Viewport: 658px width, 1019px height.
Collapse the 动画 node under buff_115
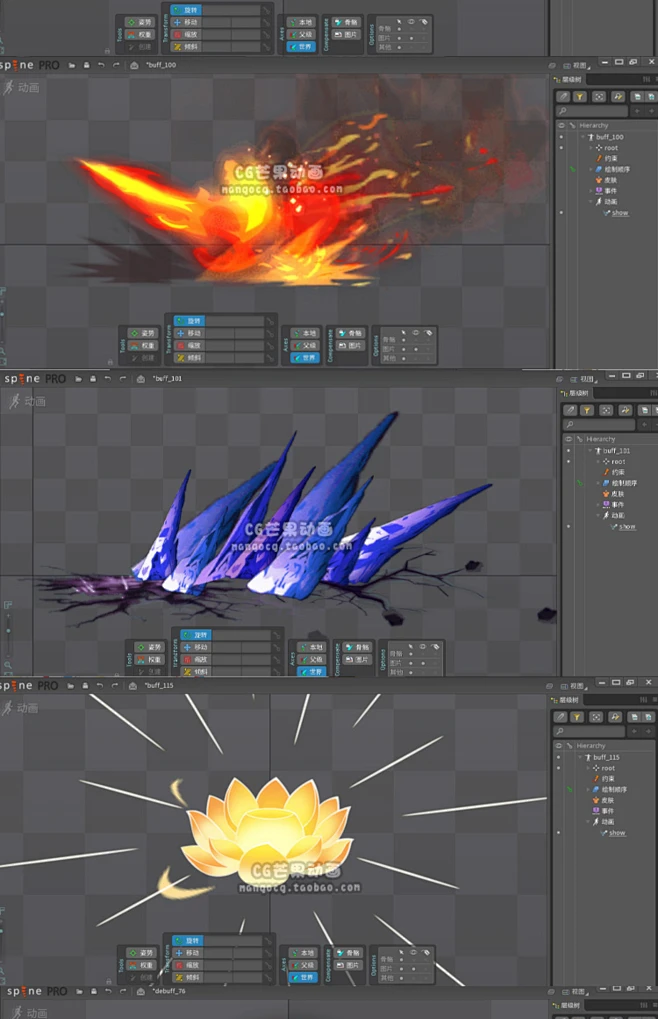(590, 822)
